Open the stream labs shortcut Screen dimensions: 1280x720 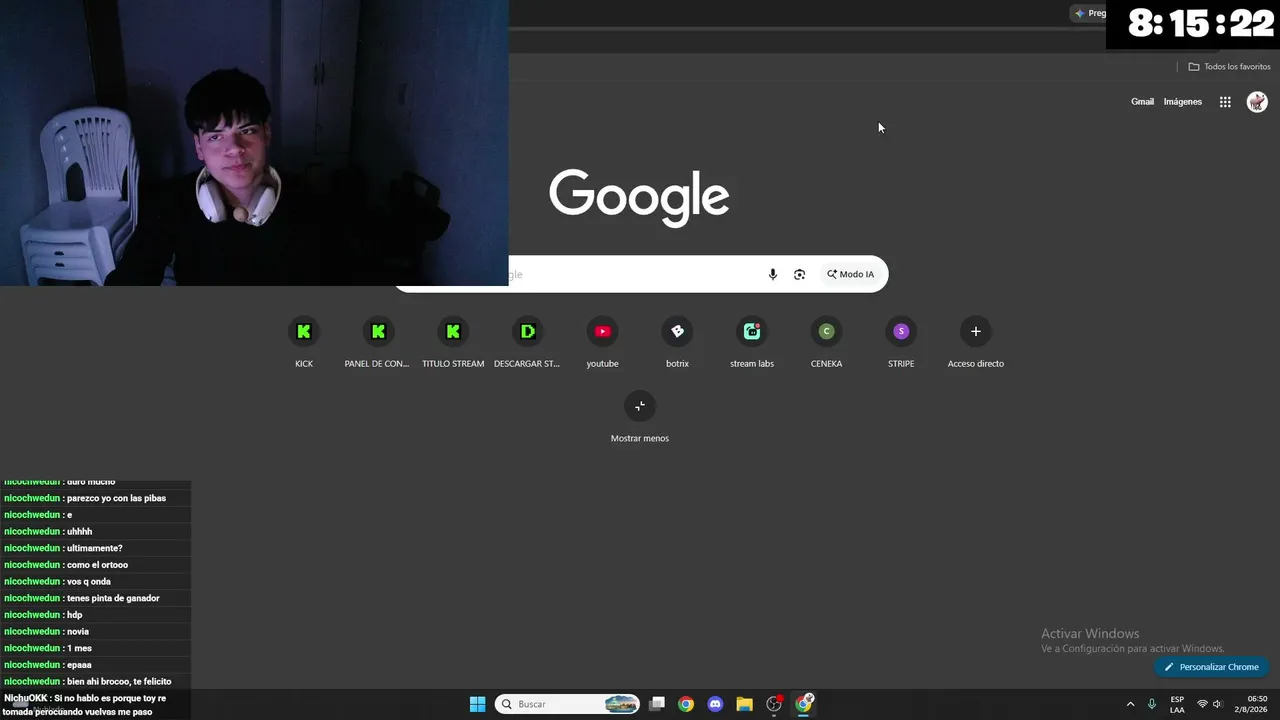[x=752, y=342]
